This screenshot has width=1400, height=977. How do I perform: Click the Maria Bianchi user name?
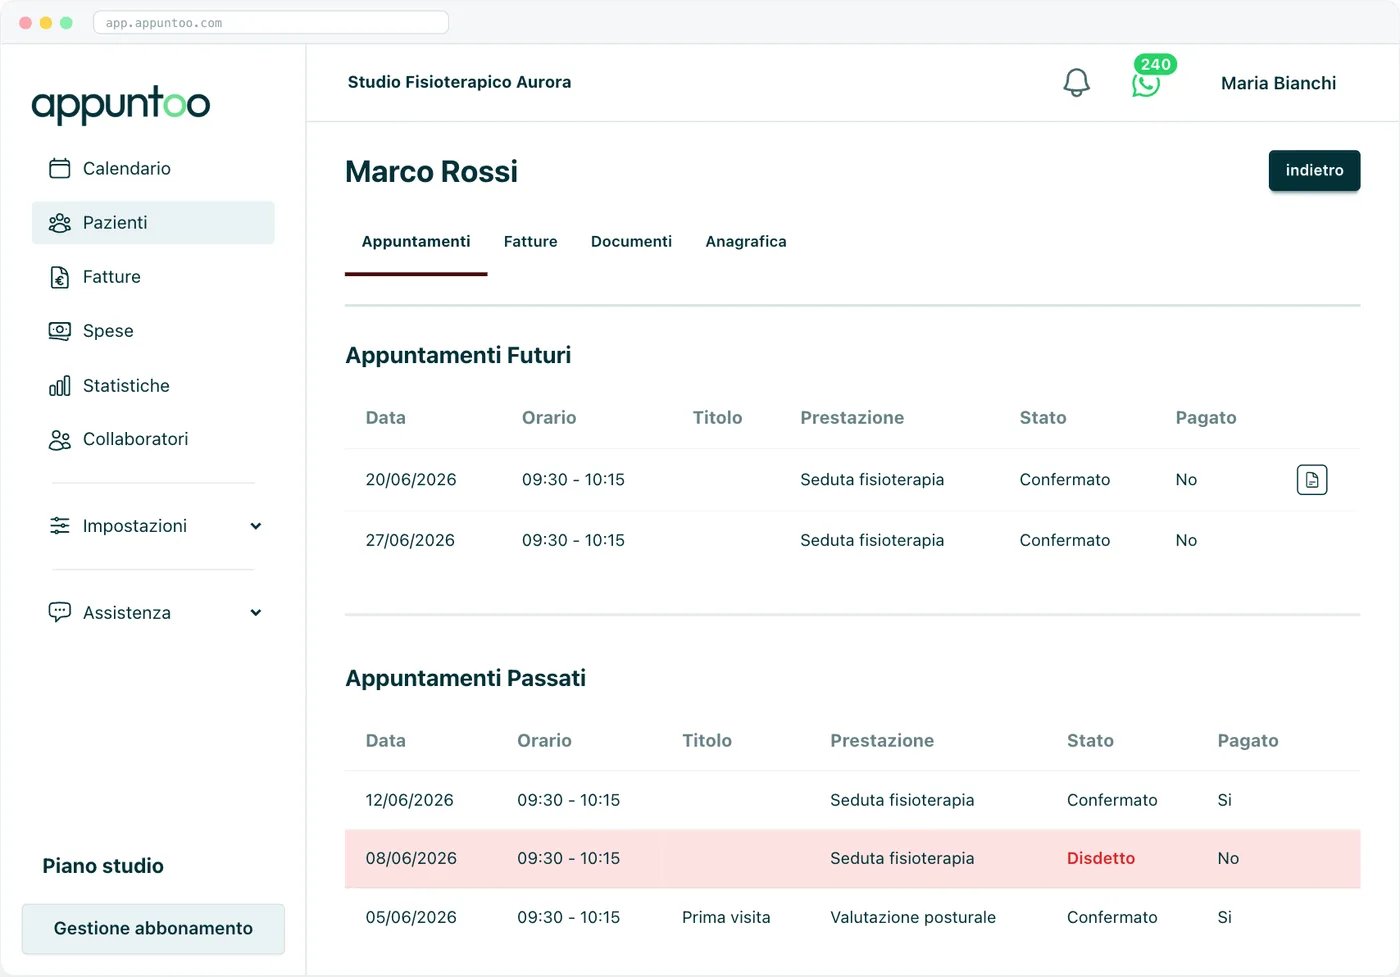(1278, 83)
